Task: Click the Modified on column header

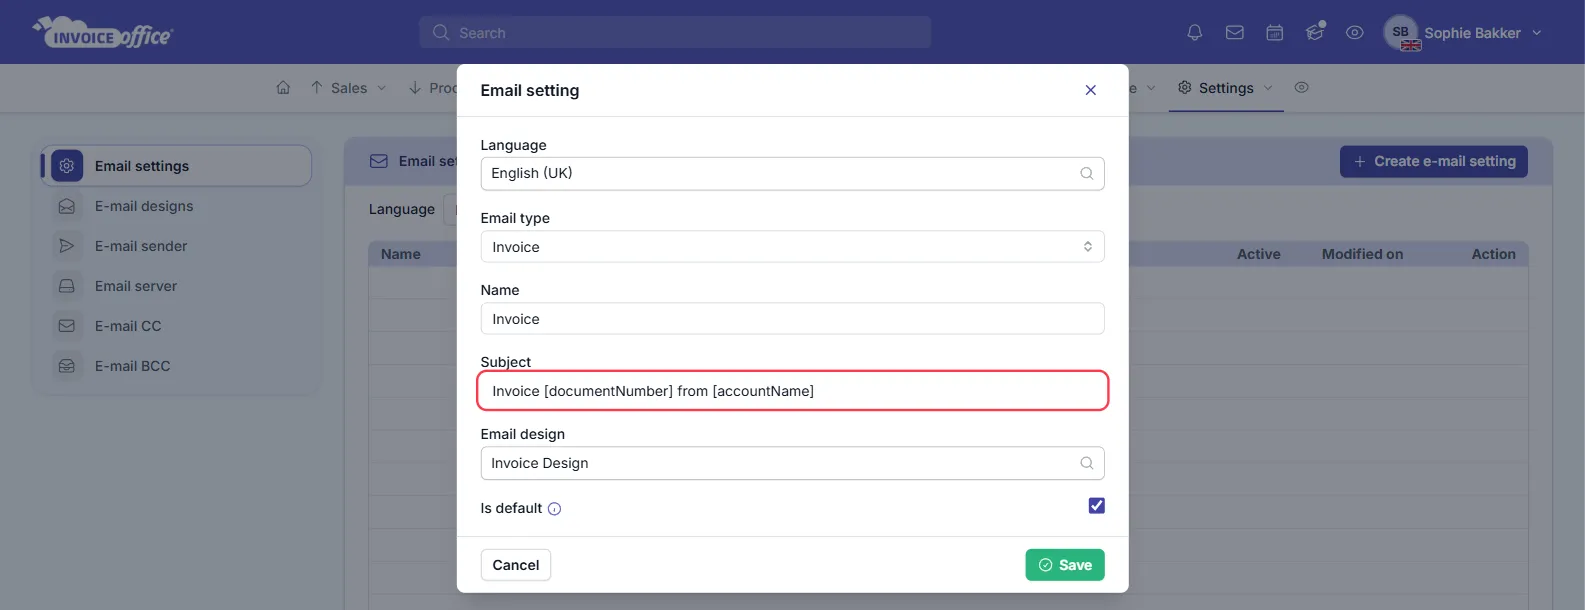Action: (x=1362, y=254)
